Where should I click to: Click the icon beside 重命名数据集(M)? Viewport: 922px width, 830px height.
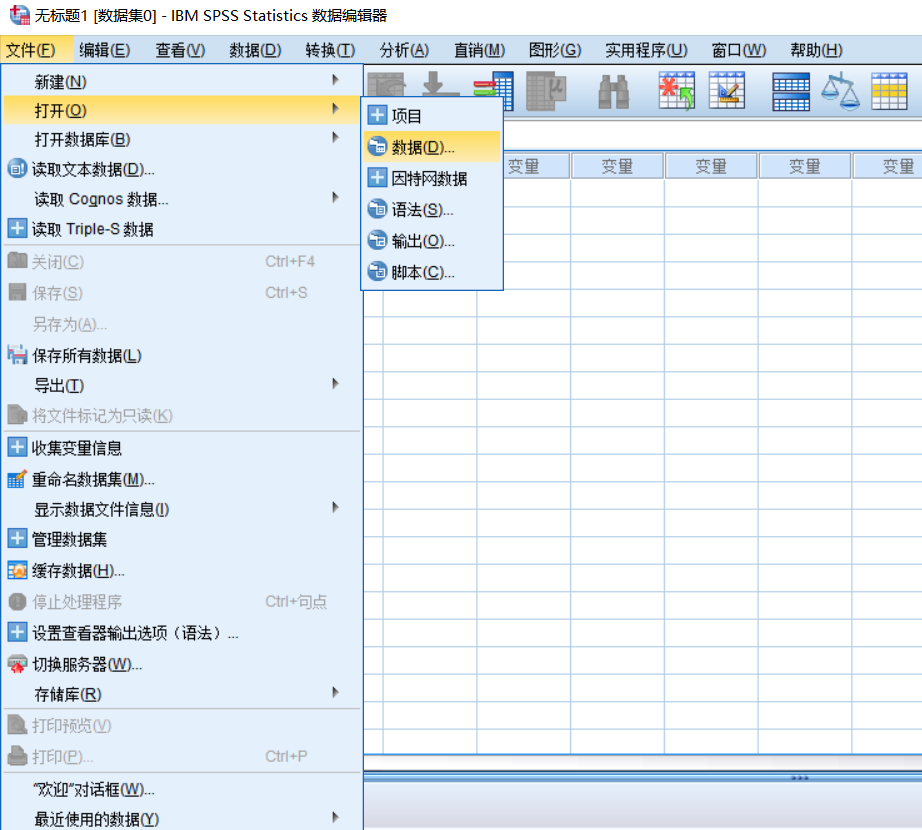[17, 478]
